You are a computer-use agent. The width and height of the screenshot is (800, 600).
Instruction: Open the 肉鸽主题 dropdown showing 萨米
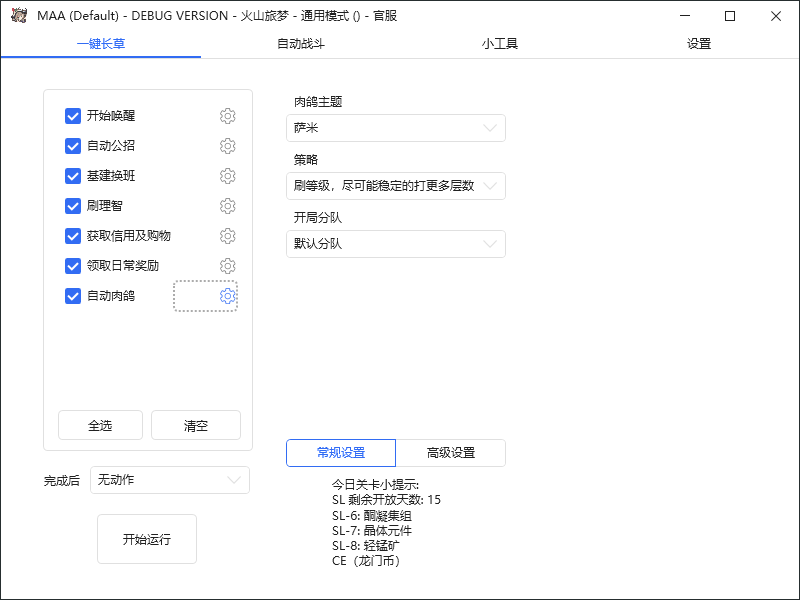[395, 128]
